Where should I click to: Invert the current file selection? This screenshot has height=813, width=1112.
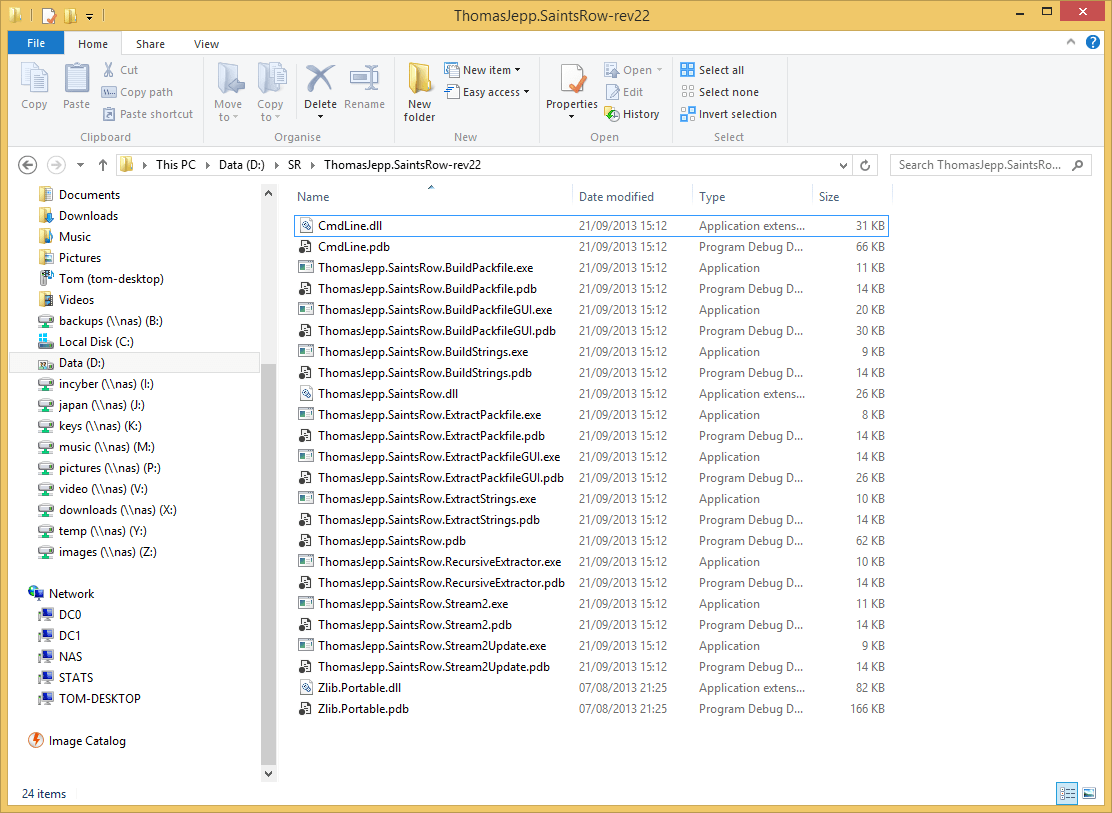[x=728, y=113]
